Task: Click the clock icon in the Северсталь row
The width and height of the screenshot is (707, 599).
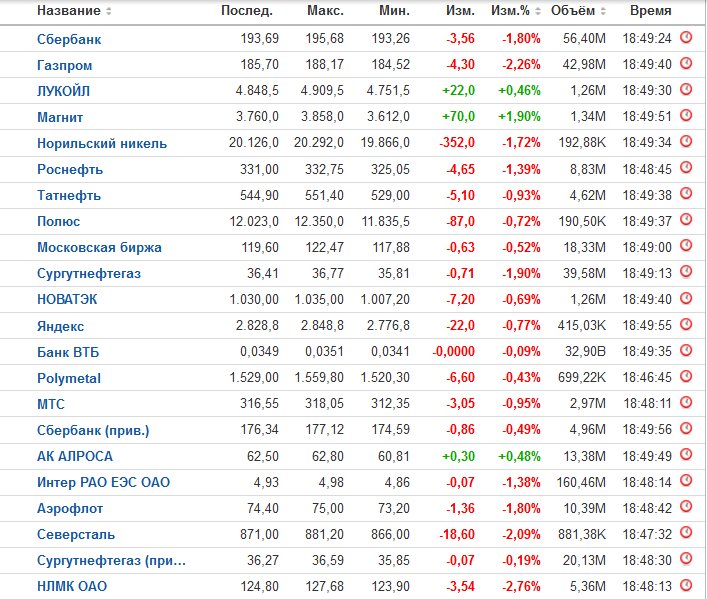Action: coord(686,533)
